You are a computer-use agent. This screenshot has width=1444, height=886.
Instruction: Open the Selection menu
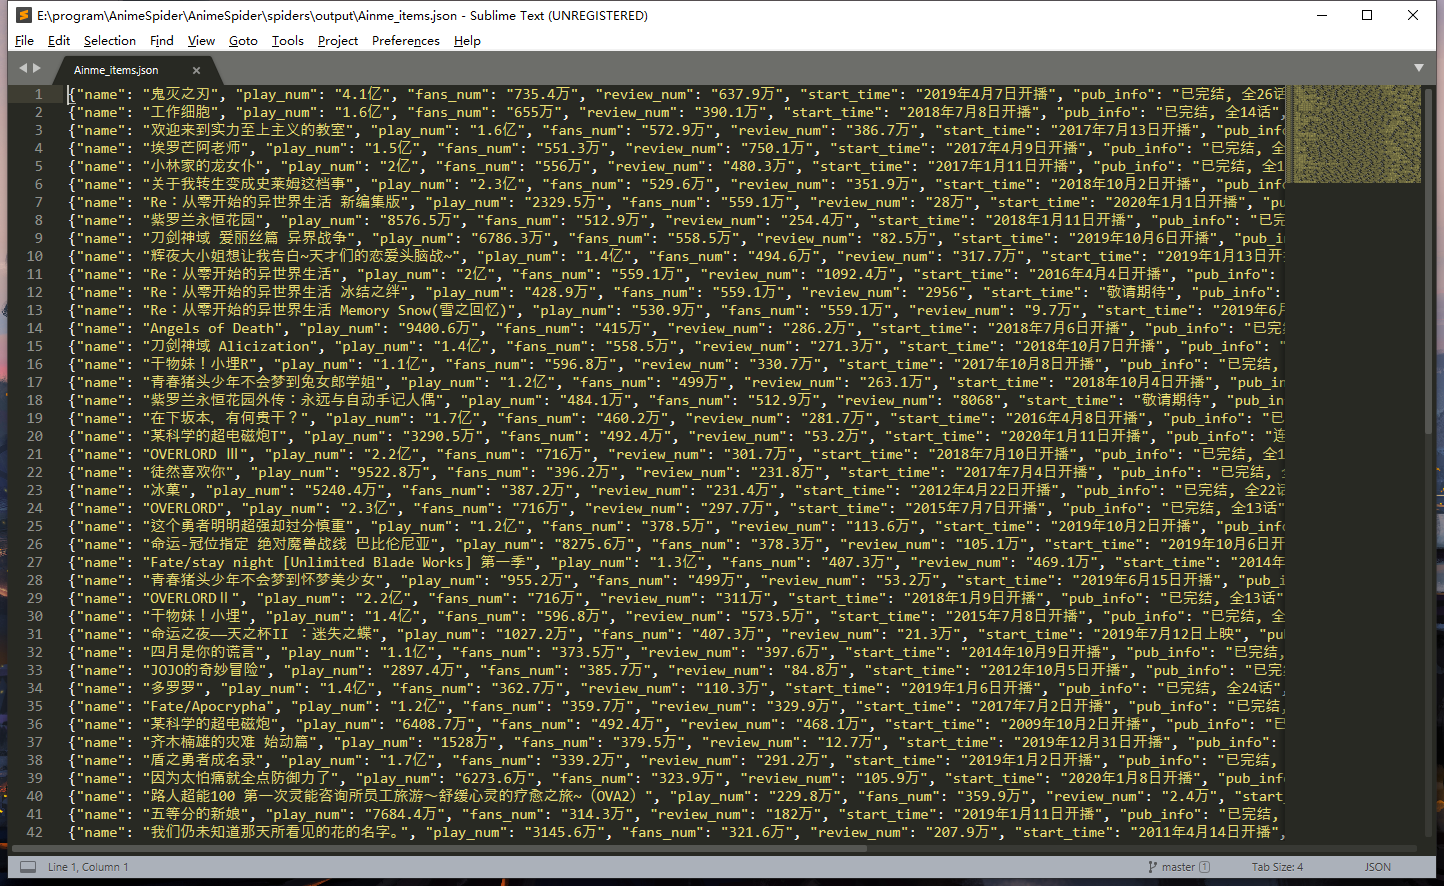[110, 41]
